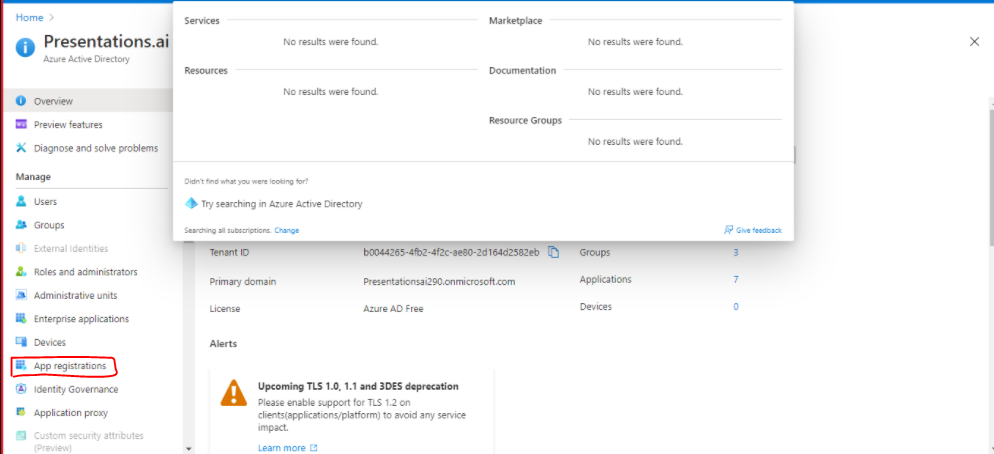Screen dimensions: 994x454
Task: Open the Devices label in sidebar
Action: pyautogui.click(x=49, y=342)
